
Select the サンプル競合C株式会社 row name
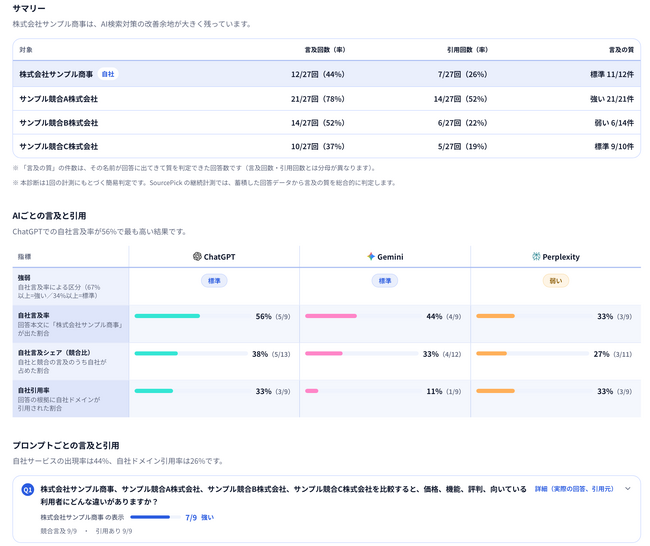(58, 146)
